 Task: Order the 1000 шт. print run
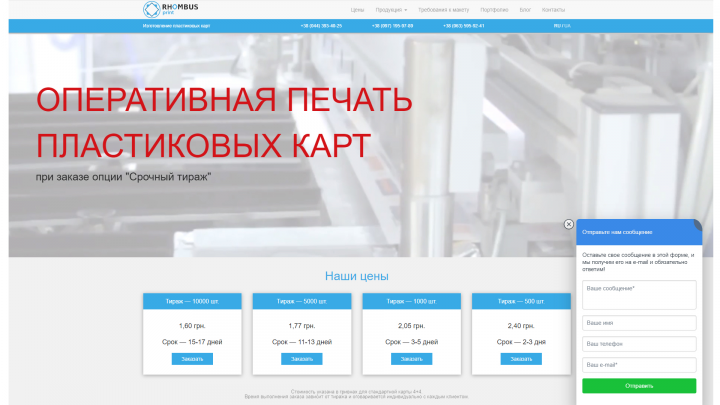tap(411, 359)
